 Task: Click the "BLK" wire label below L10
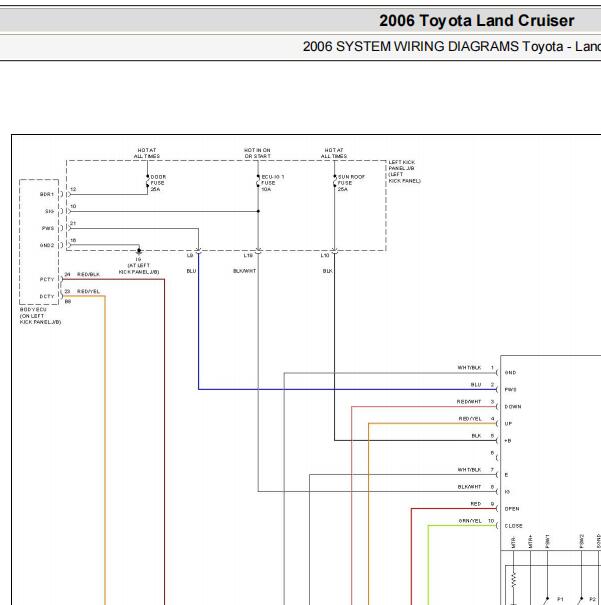tap(328, 271)
